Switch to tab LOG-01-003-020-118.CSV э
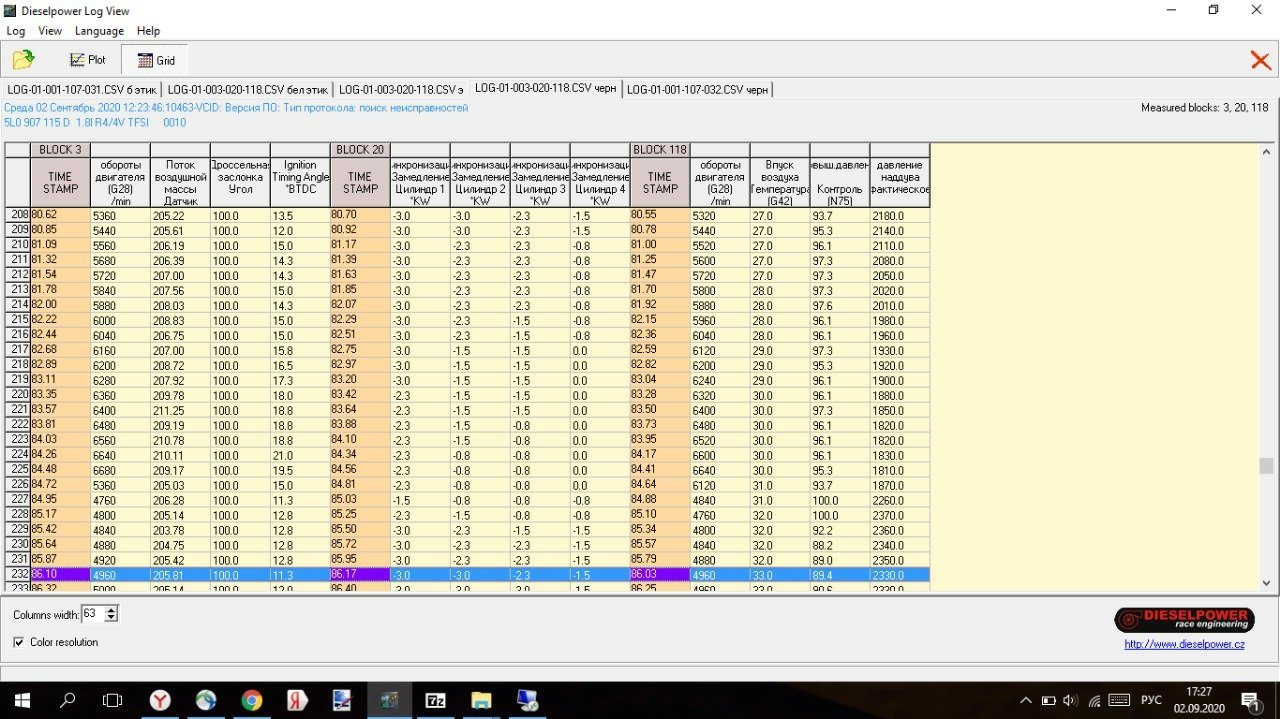 click(401, 89)
